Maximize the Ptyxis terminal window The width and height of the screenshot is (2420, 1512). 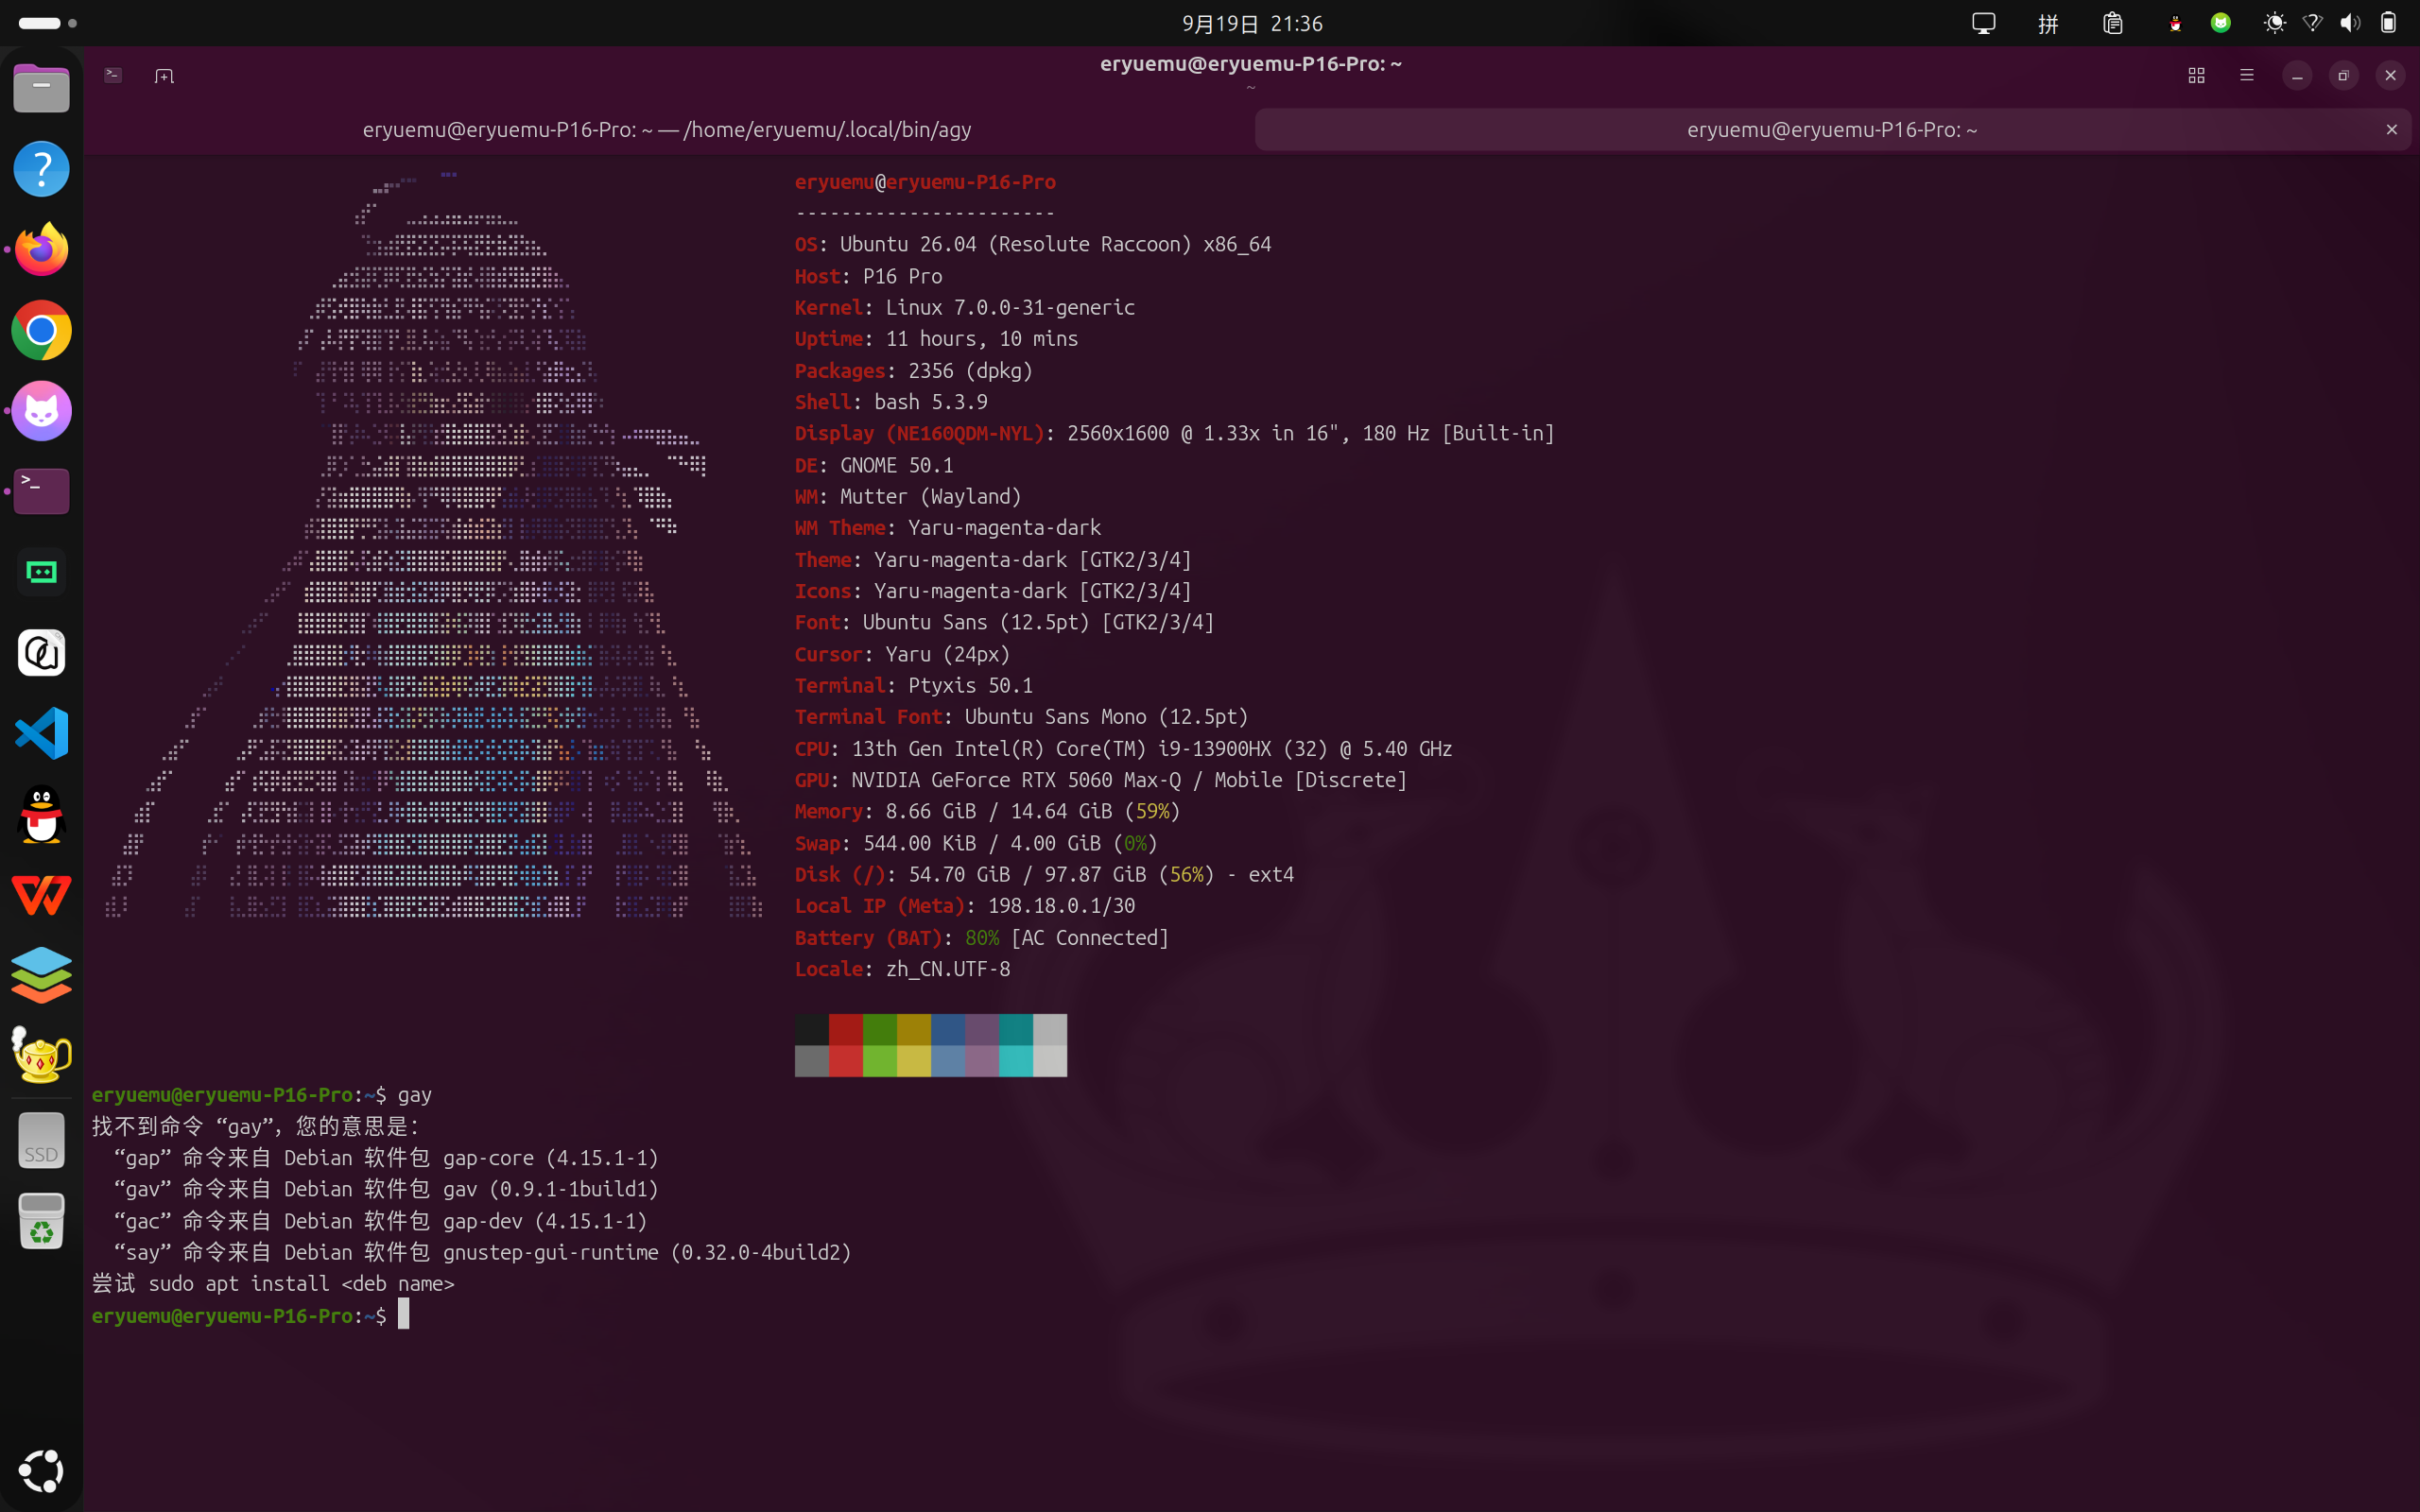tap(2343, 75)
